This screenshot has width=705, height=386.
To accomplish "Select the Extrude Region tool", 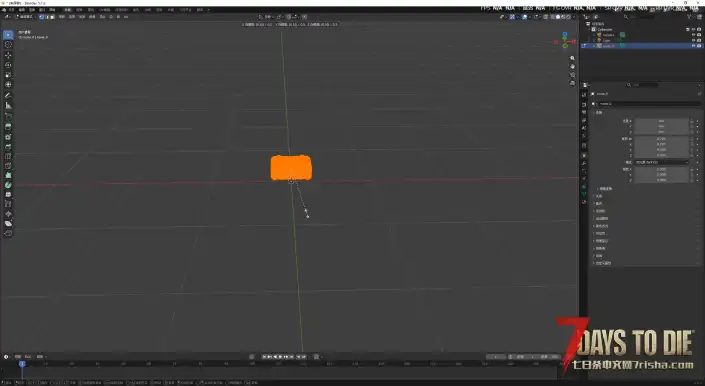I will [8, 127].
